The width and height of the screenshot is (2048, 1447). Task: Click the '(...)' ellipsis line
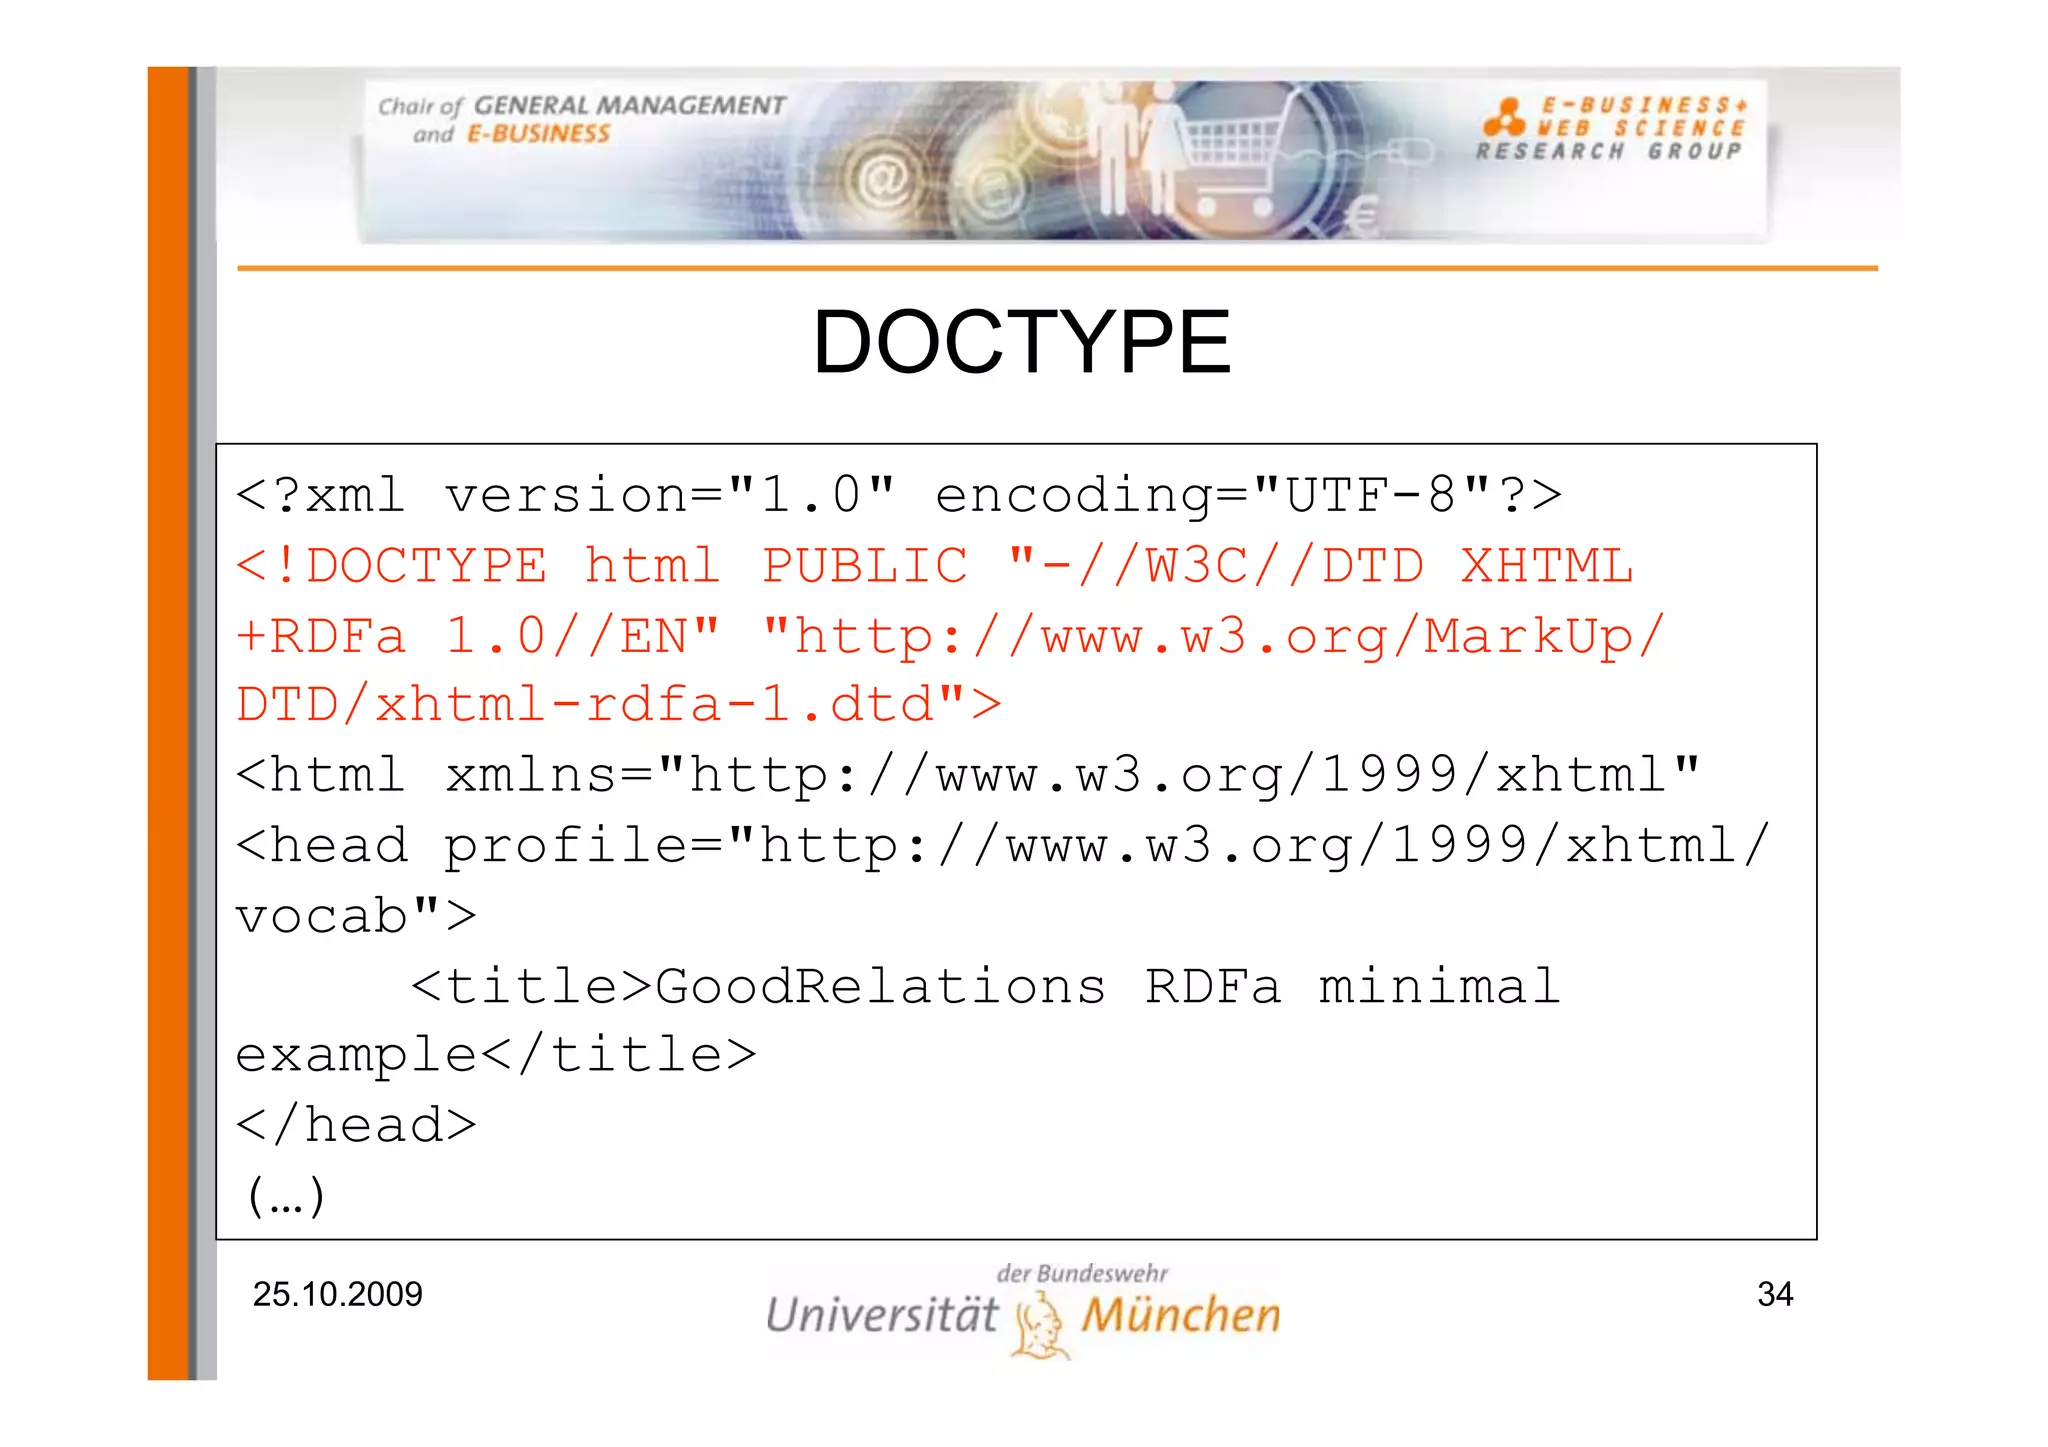pos(286,1196)
